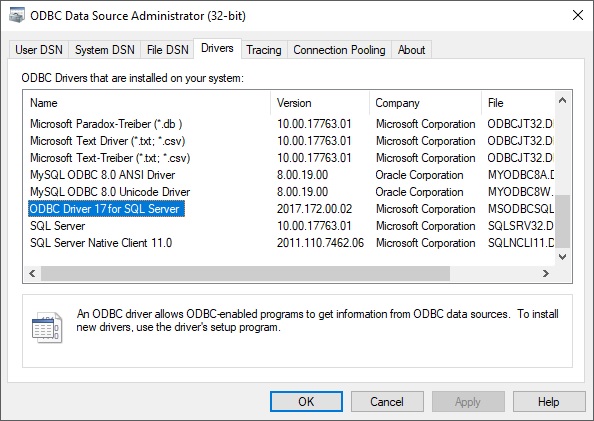Image resolution: width=594 pixels, height=421 pixels.
Task: Click Oracle Corporation in the Unicode Driver row
Action: [419, 192]
